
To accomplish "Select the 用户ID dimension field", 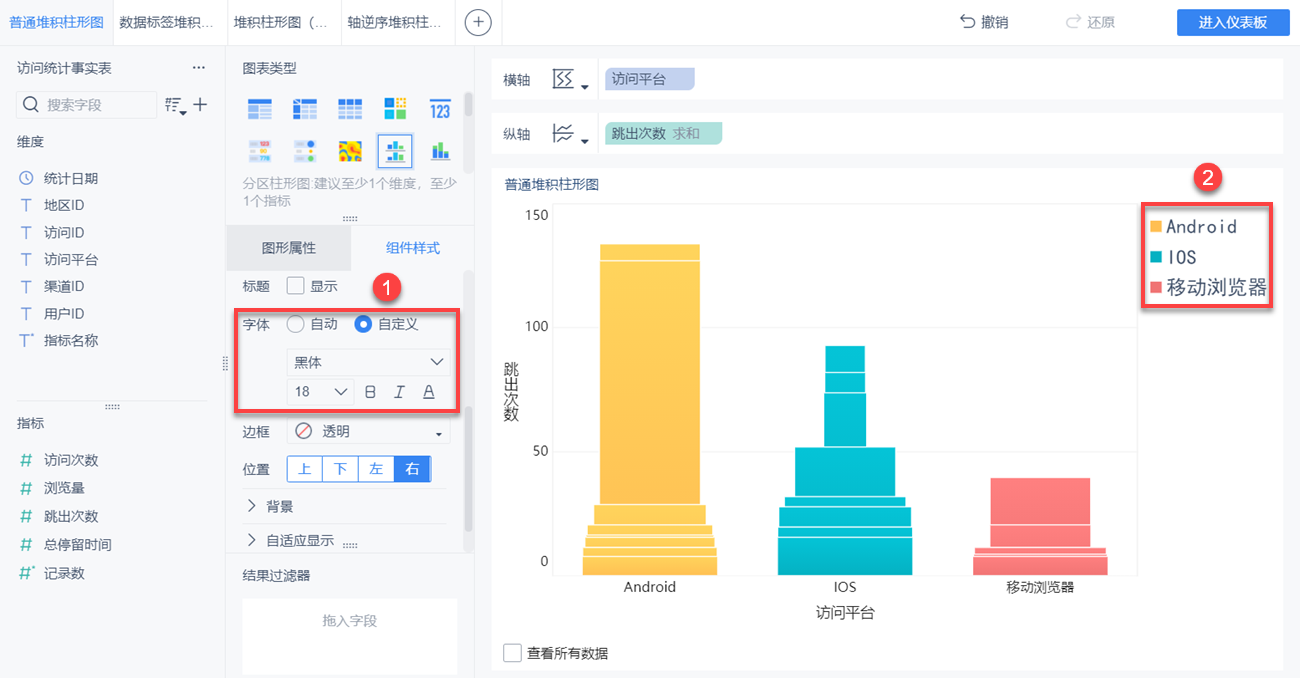I will pyautogui.click(x=64, y=313).
